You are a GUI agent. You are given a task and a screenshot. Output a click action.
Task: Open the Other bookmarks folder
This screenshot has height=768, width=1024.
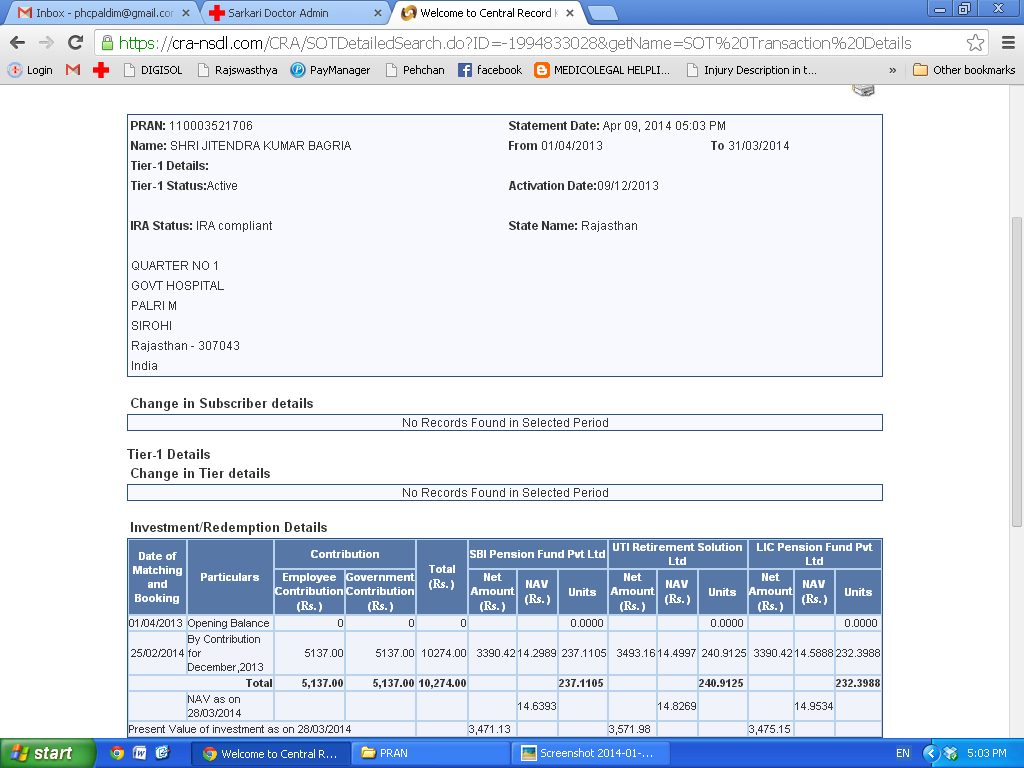[x=964, y=70]
